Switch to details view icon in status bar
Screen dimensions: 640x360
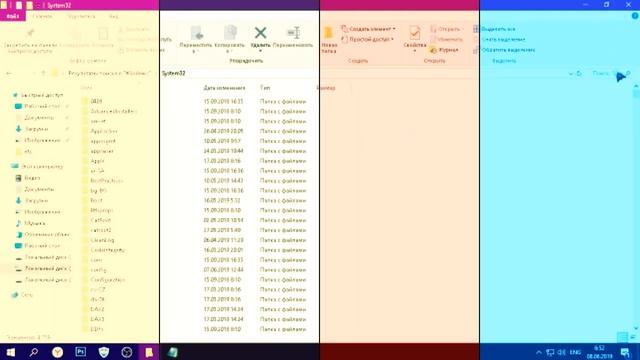click(622, 338)
